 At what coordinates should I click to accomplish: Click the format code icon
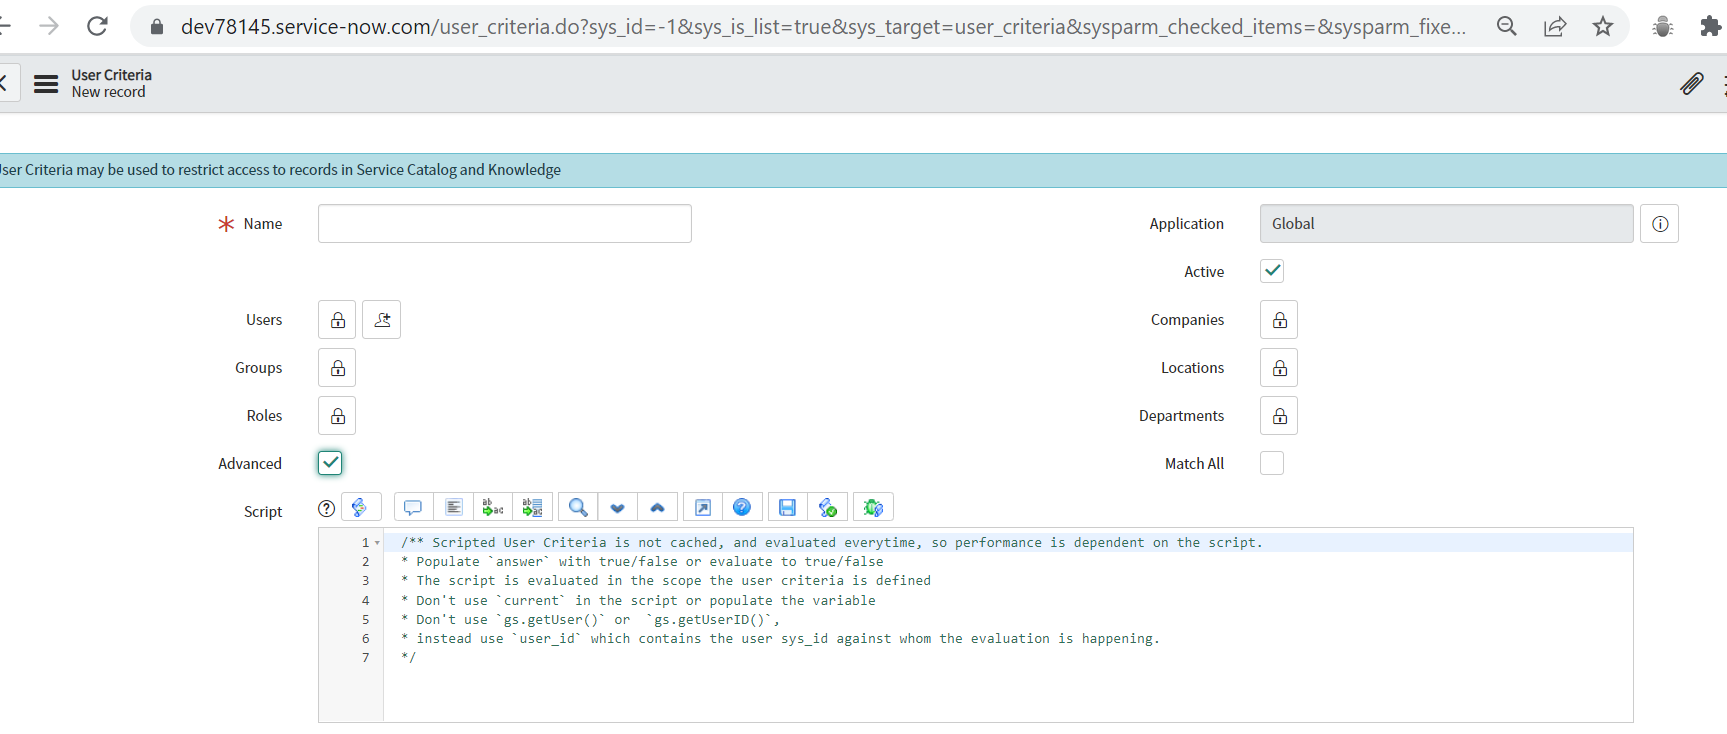click(453, 507)
